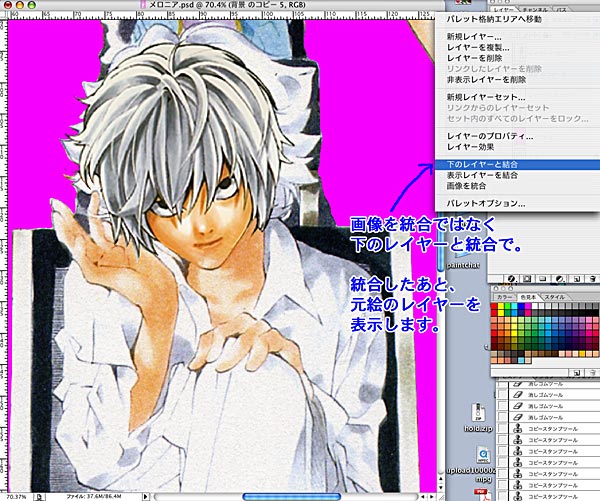Click the horizontal scrollbar right arrow

pyautogui.click(x=432, y=496)
